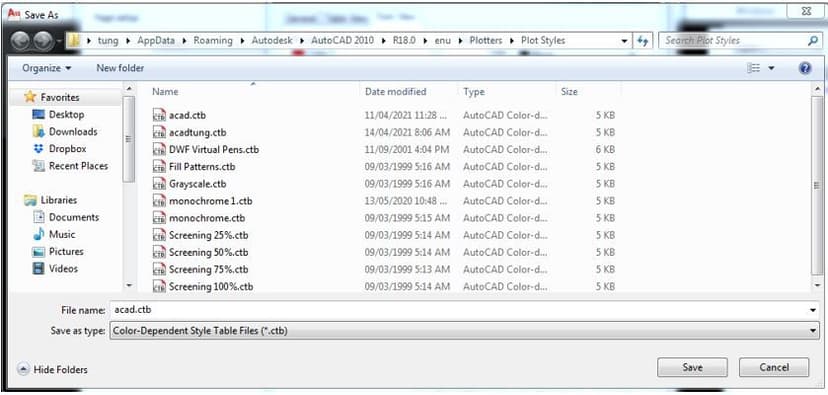Screen dimensions: 828x395
Task: Click the CTB icon of monochrome.ctb
Action: point(159,218)
